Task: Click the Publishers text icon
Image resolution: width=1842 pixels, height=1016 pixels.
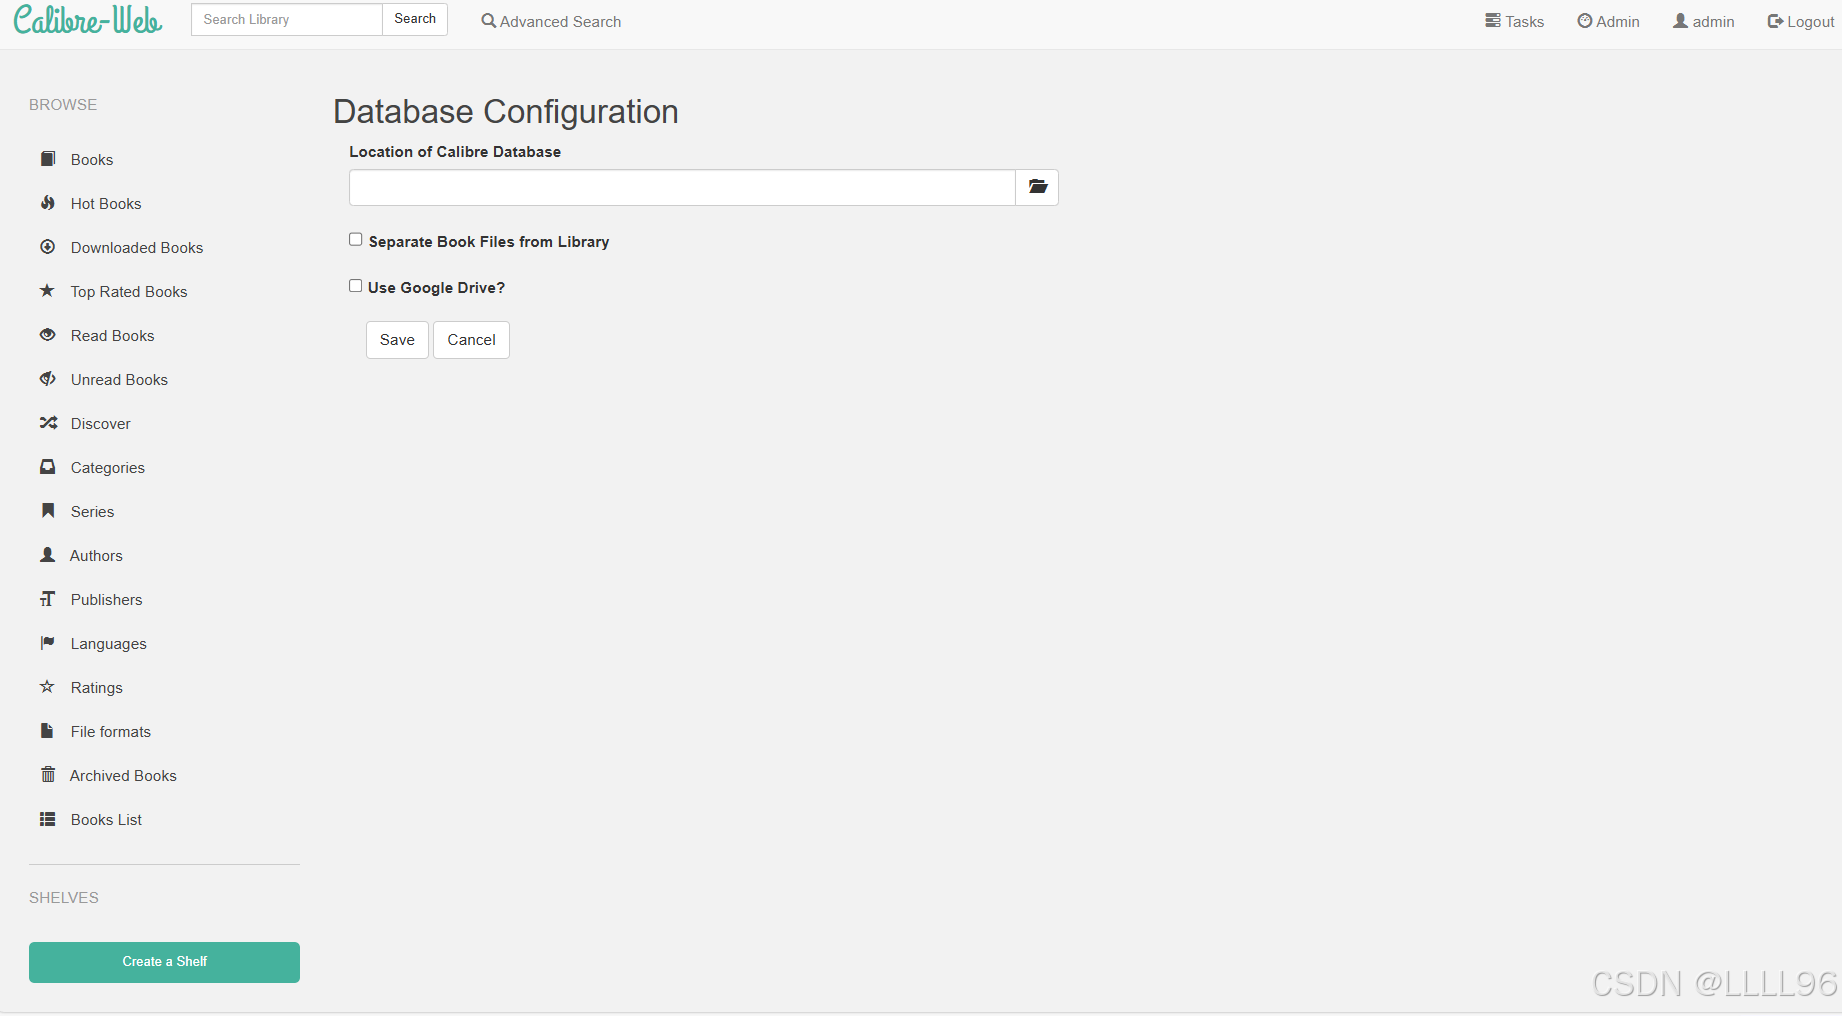Action: click(47, 599)
